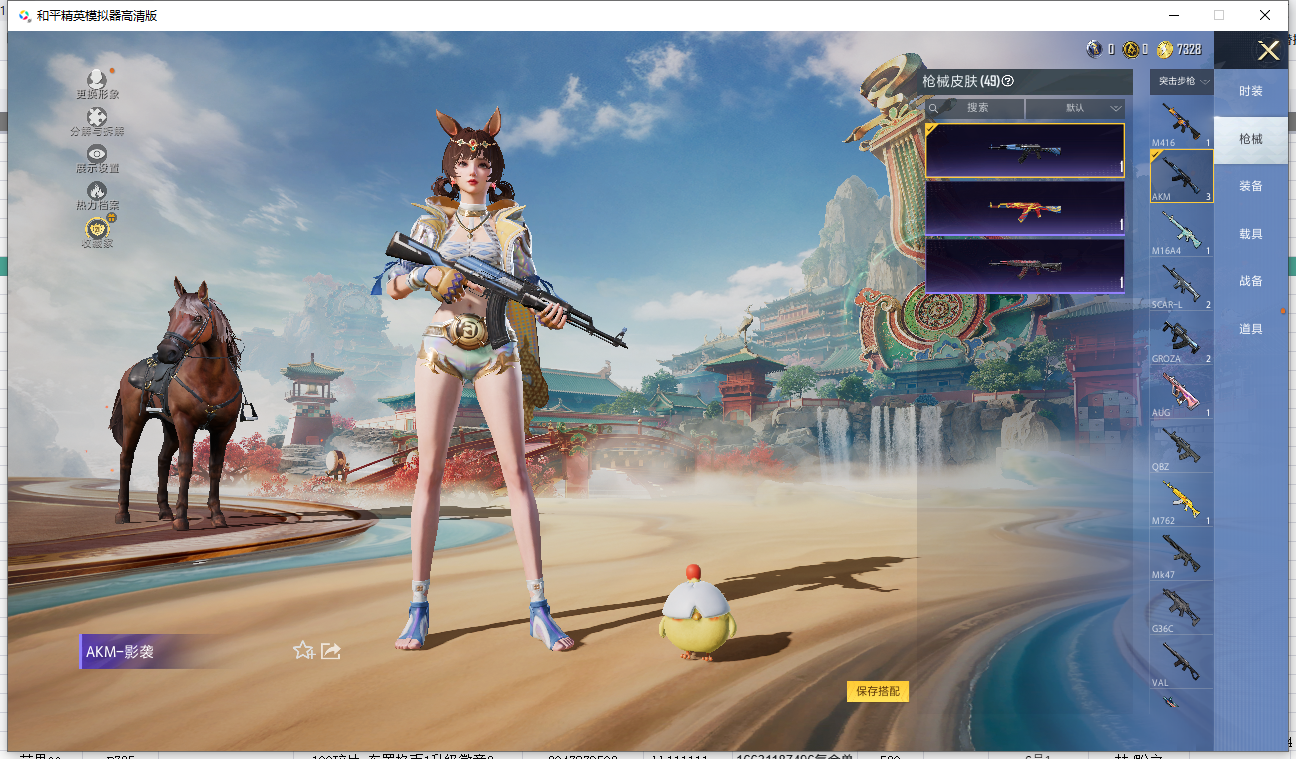Select the GROZA weapon icon
This screenshot has width=1296, height=759.
pos(1181,338)
